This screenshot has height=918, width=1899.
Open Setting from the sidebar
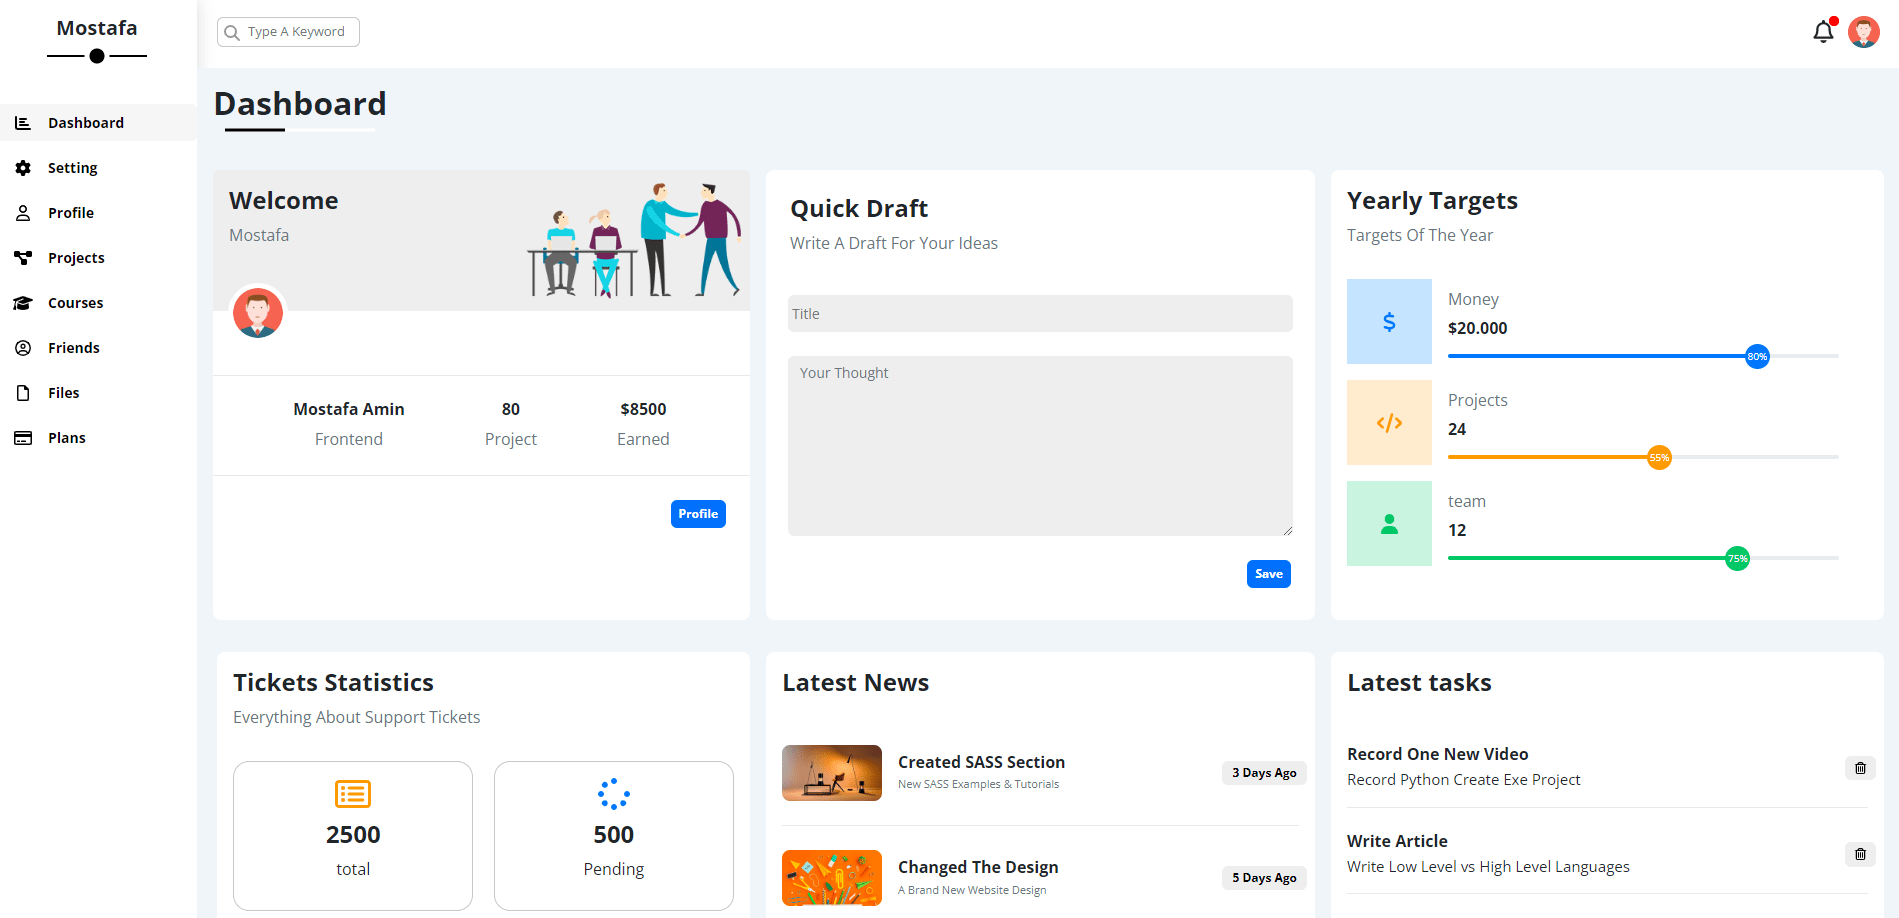(x=98, y=168)
